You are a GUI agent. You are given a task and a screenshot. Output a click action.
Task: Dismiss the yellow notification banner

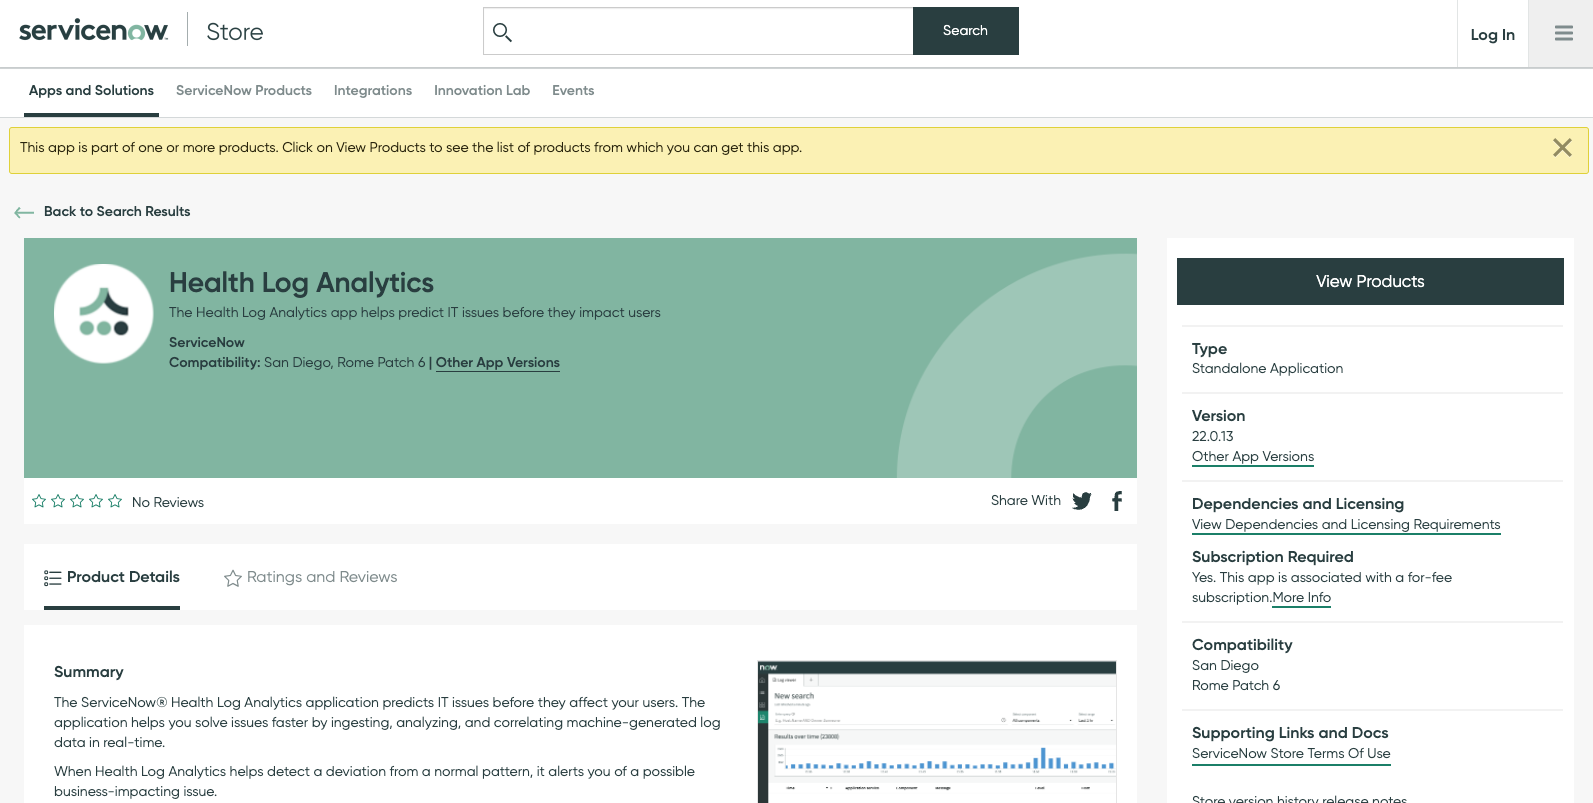[x=1562, y=148]
